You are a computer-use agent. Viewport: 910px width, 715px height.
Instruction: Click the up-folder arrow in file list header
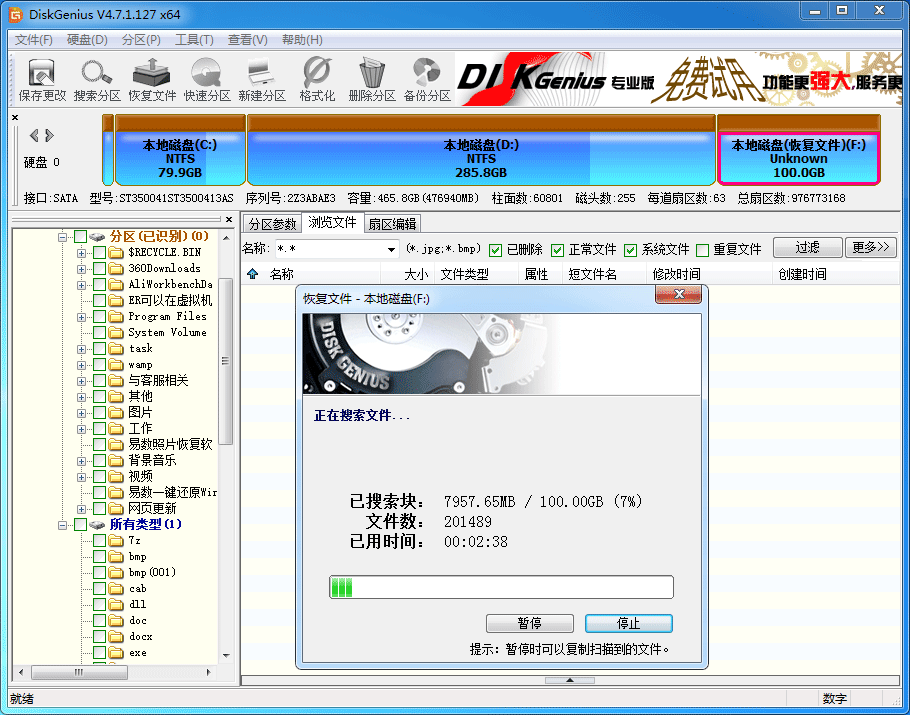252,274
